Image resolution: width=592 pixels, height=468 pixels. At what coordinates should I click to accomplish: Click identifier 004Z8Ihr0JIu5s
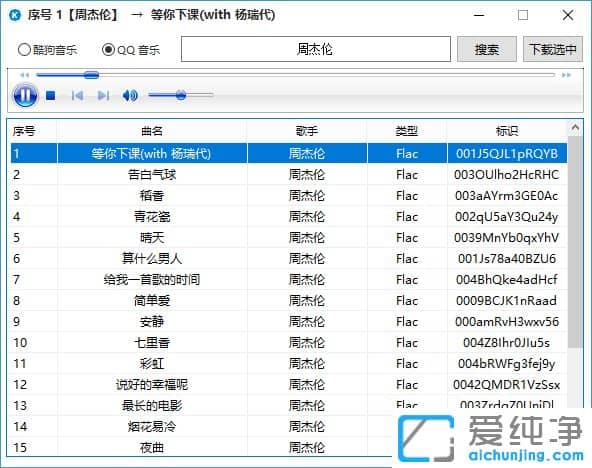click(507, 343)
